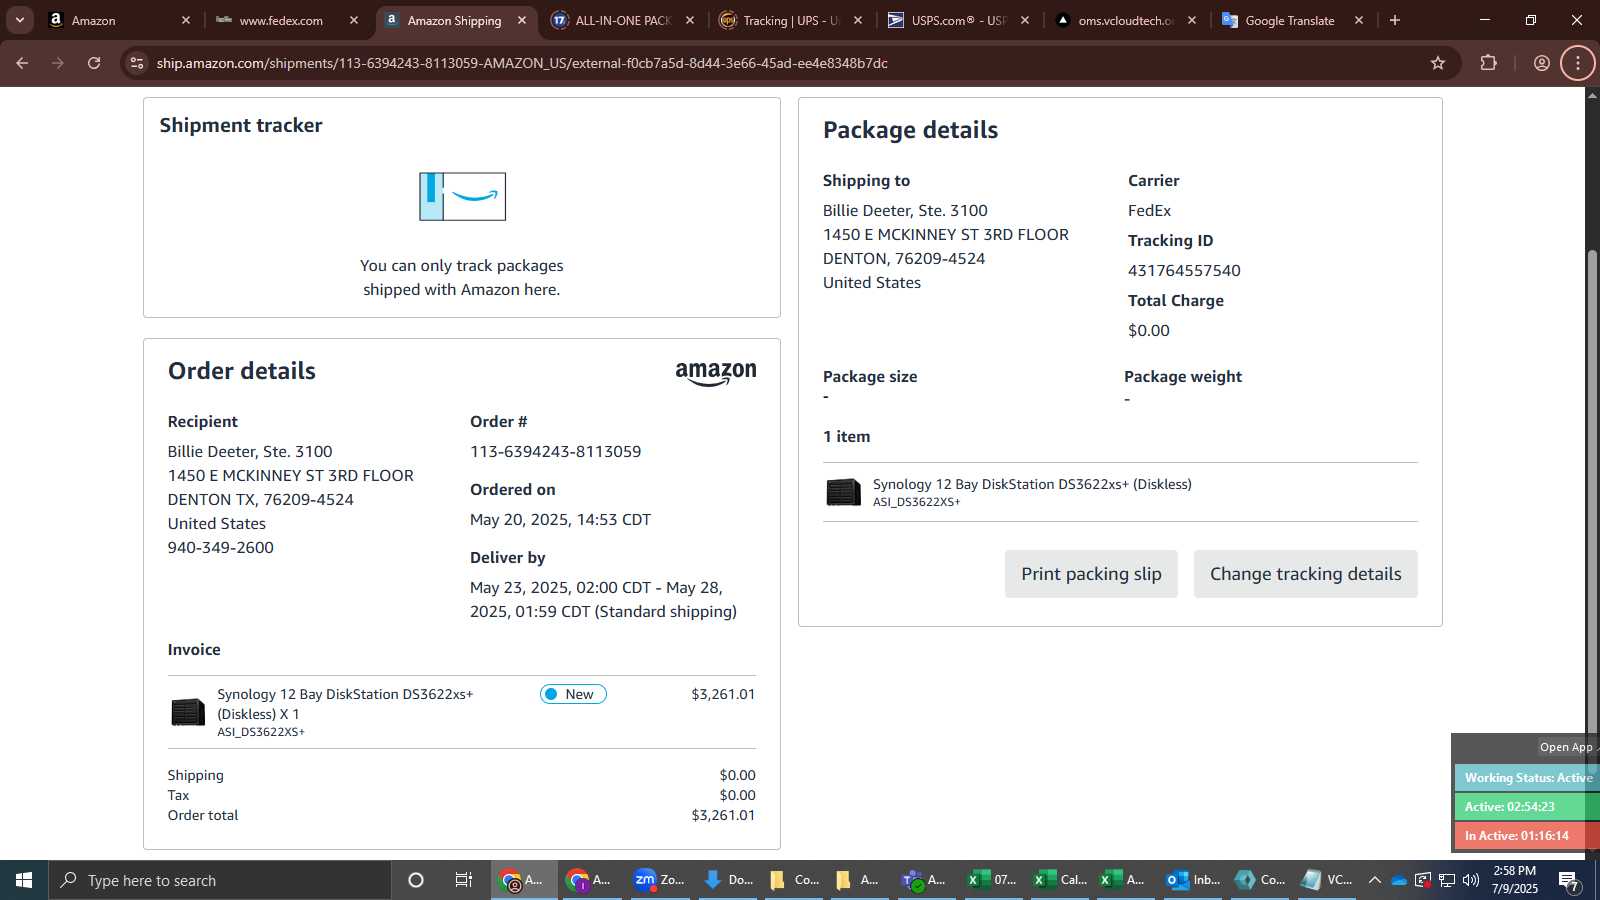Click the taskbar search box
The height and width of the screenshot is (900, 1600).
click(x=220, y=880)
